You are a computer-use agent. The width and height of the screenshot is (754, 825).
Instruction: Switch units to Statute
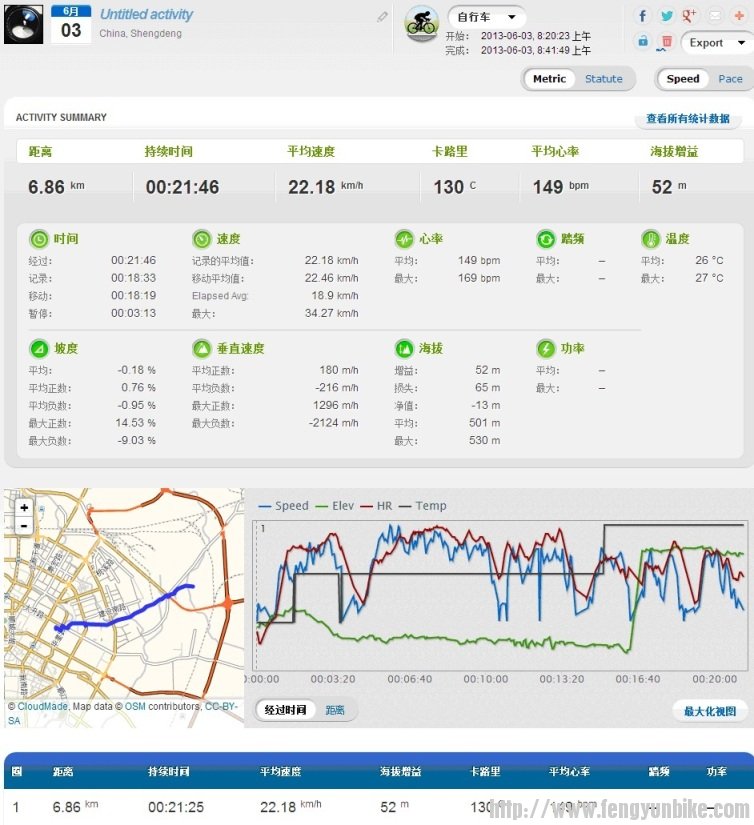603,79
